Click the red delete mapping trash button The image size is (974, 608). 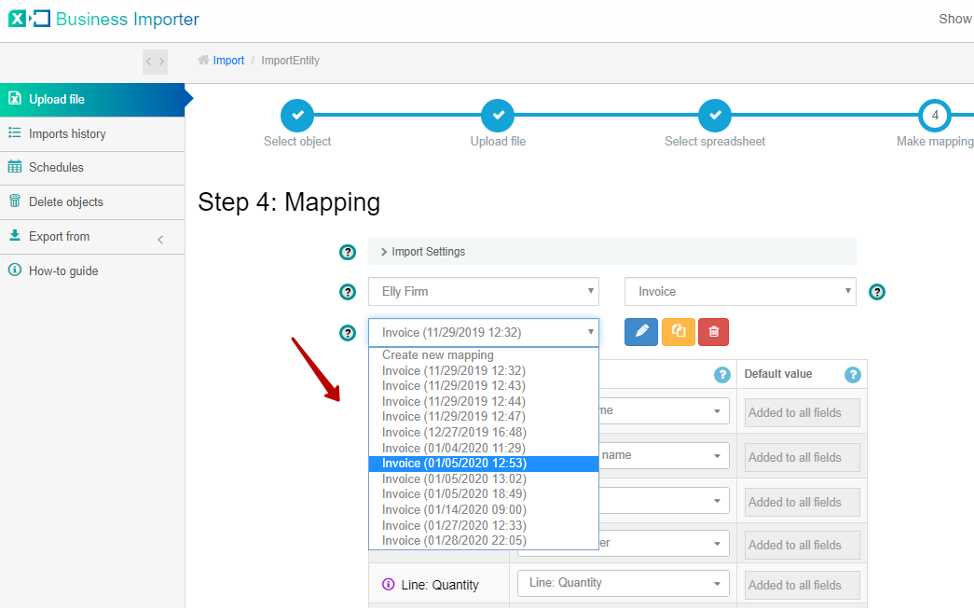[713, 332]
